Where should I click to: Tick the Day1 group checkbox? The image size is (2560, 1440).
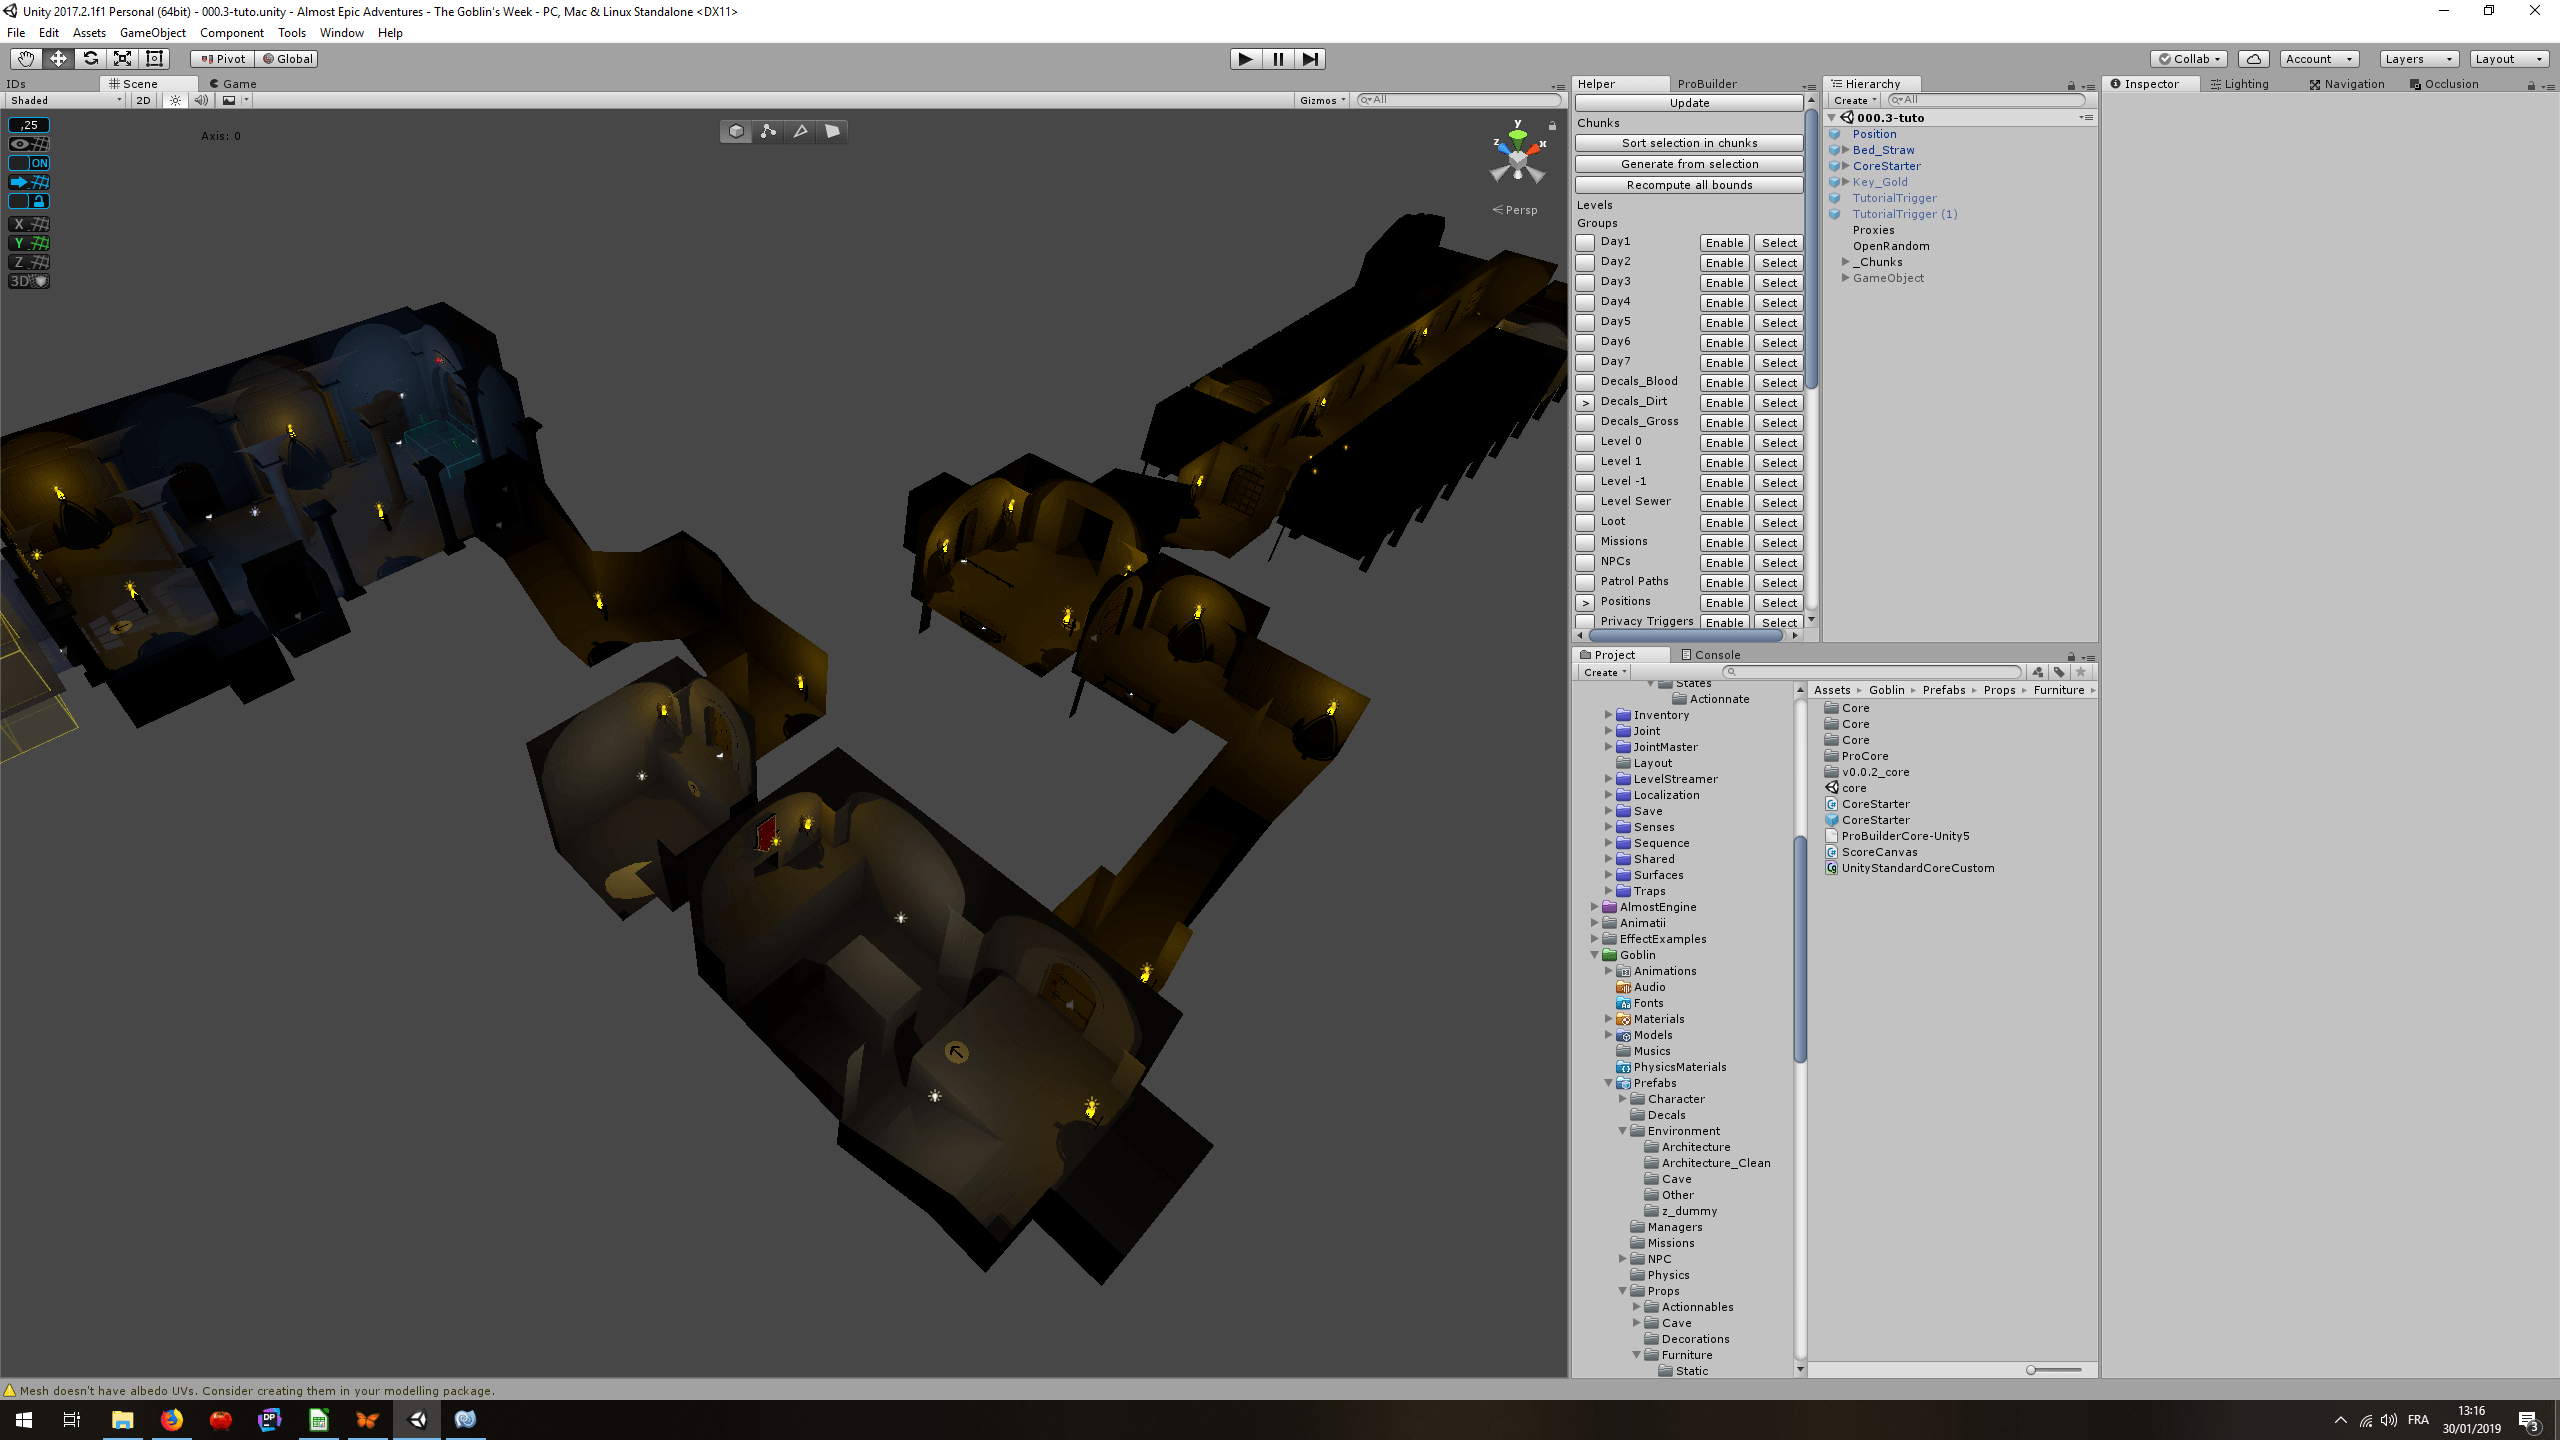1585,243
